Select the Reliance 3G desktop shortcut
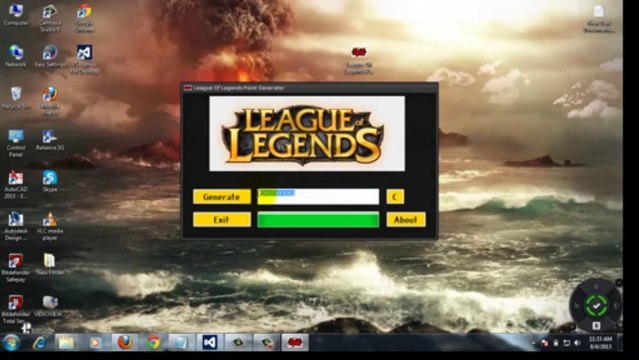Image resolution: width=639 pixels, height=360 pixels. tap(50, 140)
